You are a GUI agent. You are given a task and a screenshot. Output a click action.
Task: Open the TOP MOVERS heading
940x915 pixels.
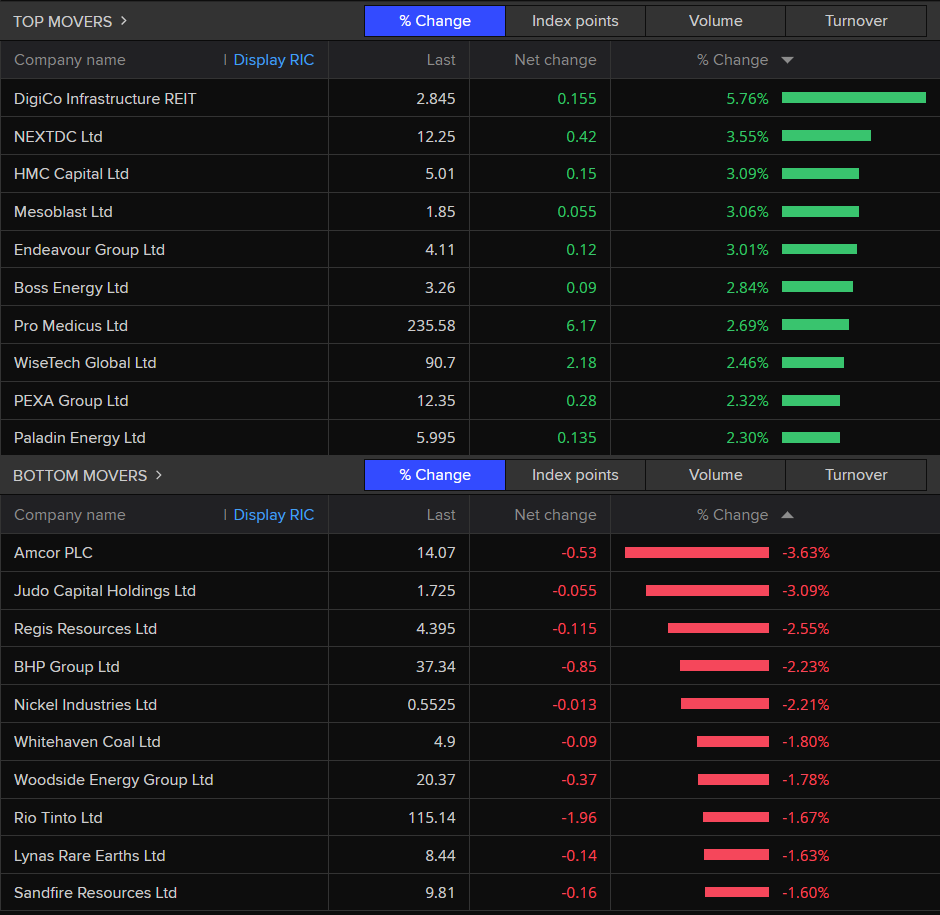63,22
